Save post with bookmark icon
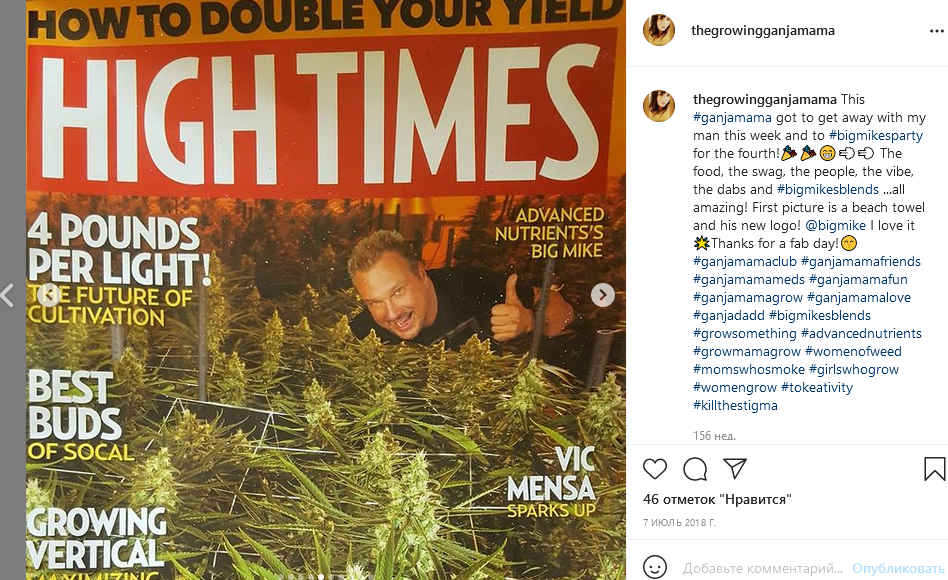Viewport: 948px width, 580px height. [934, 469]
